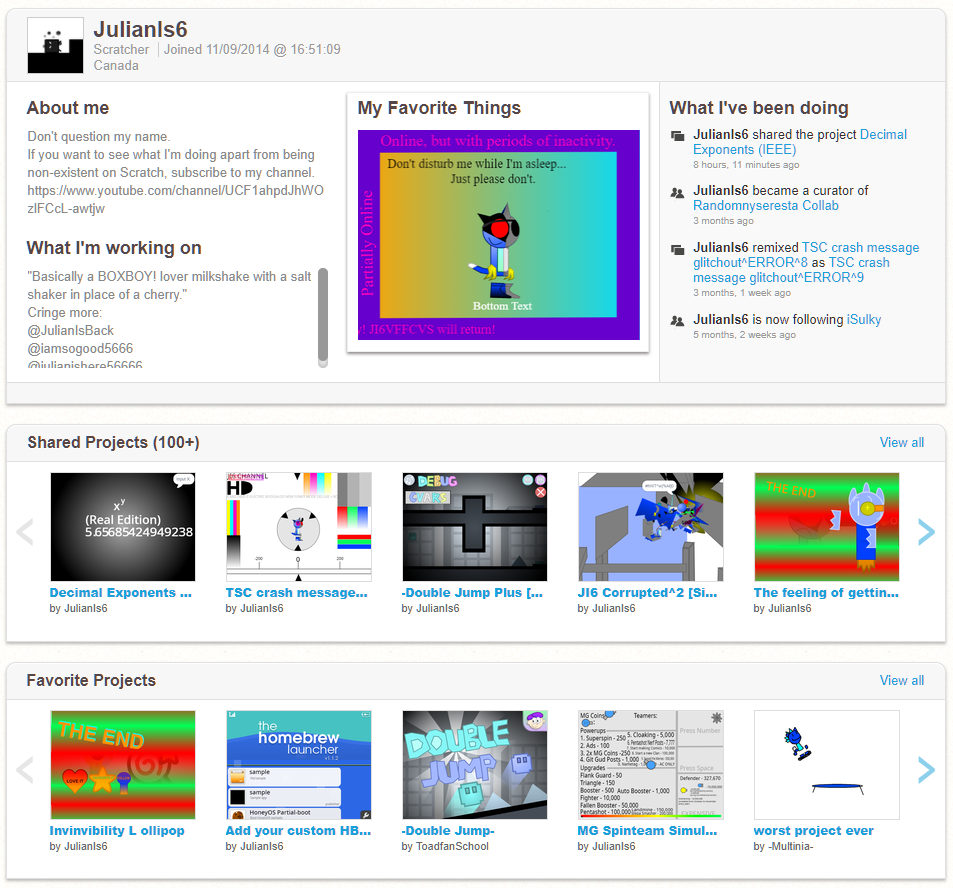Open View all for Favorite Projects
Screen dimensions: 953x888
[x=901, y=680]
